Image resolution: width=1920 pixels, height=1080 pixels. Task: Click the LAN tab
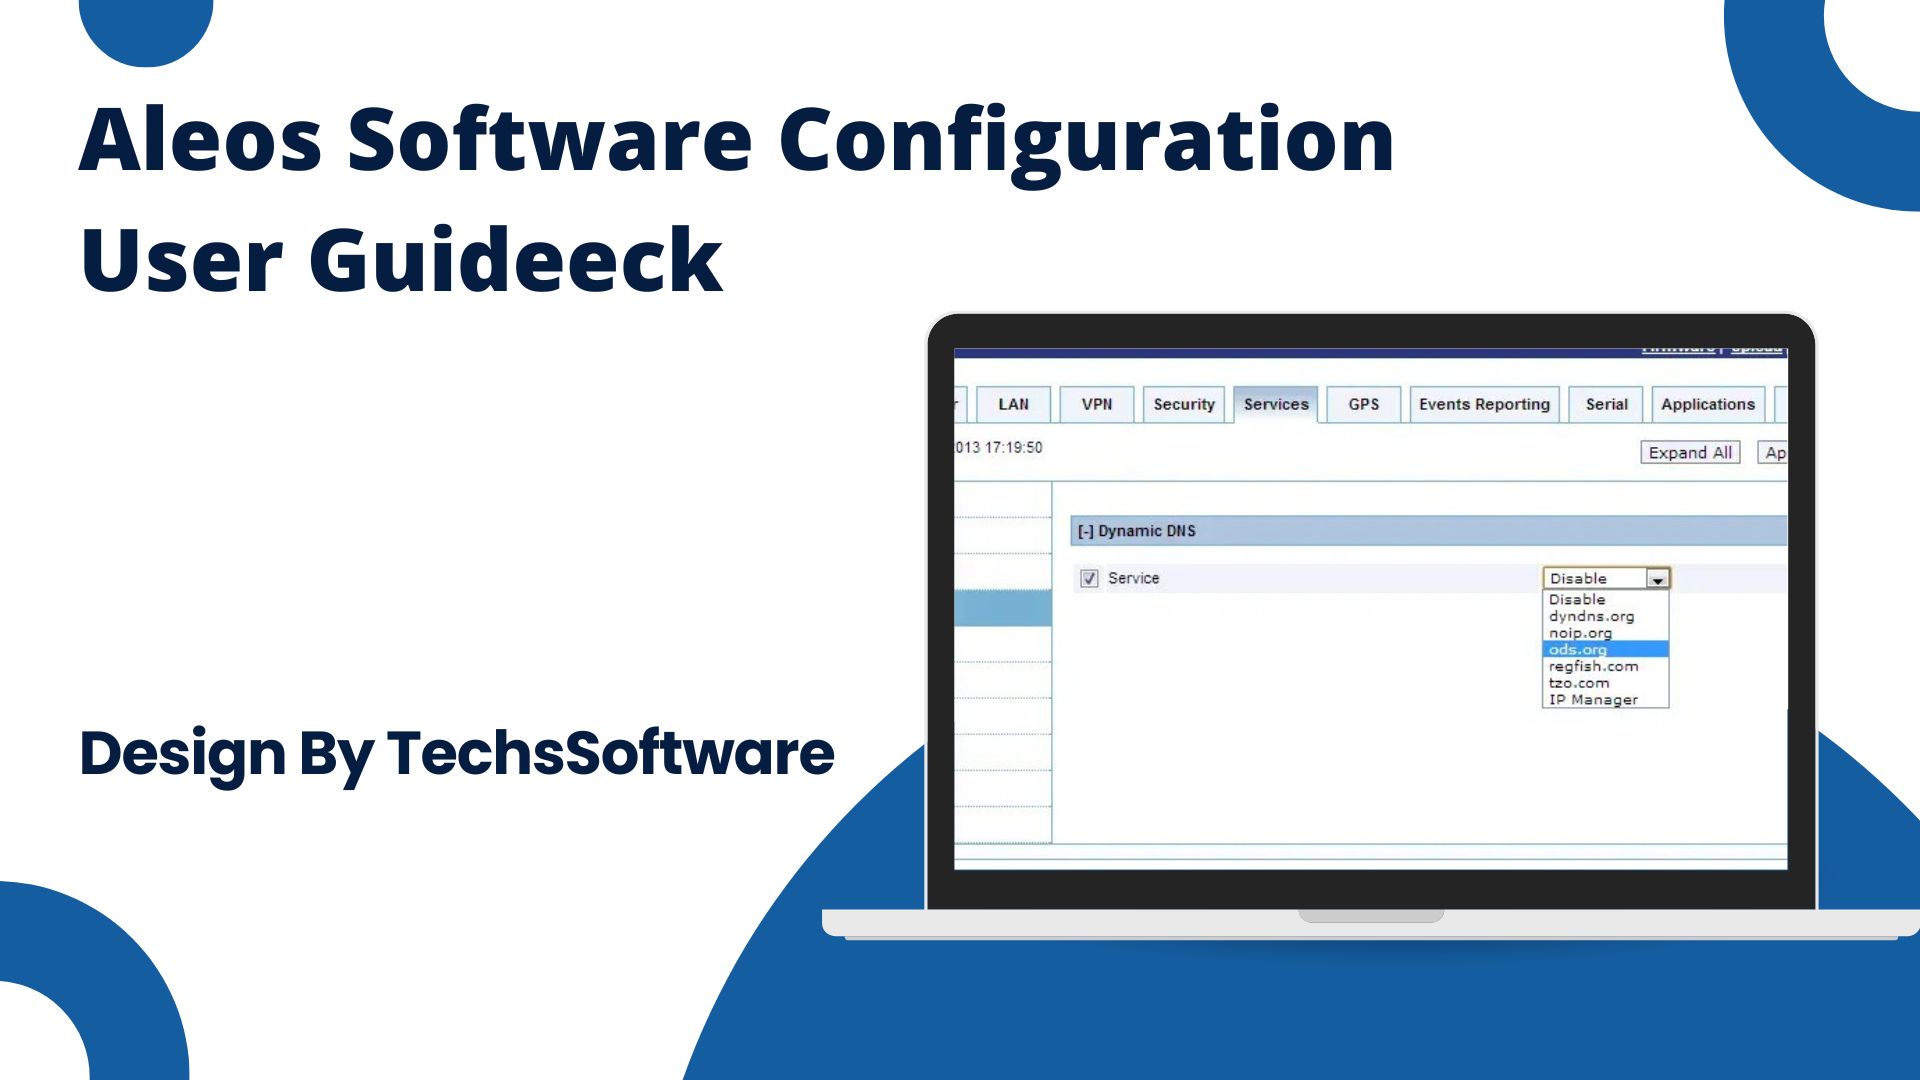(1013, 404)
